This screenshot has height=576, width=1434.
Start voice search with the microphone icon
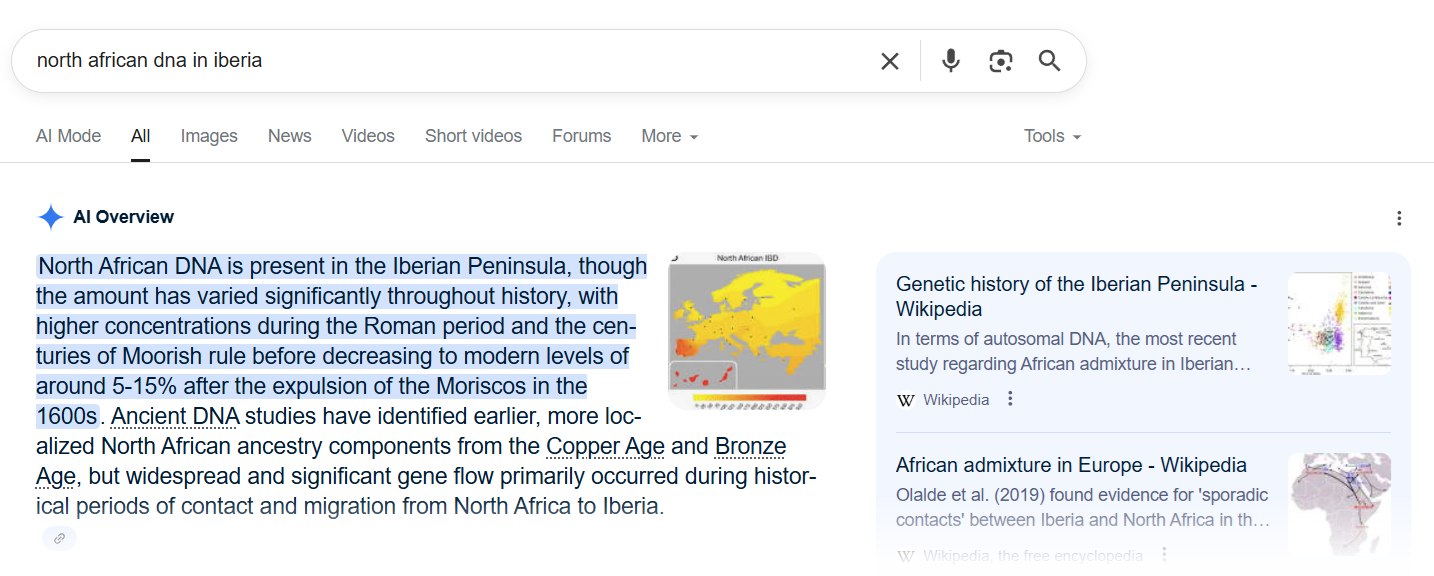950,61
